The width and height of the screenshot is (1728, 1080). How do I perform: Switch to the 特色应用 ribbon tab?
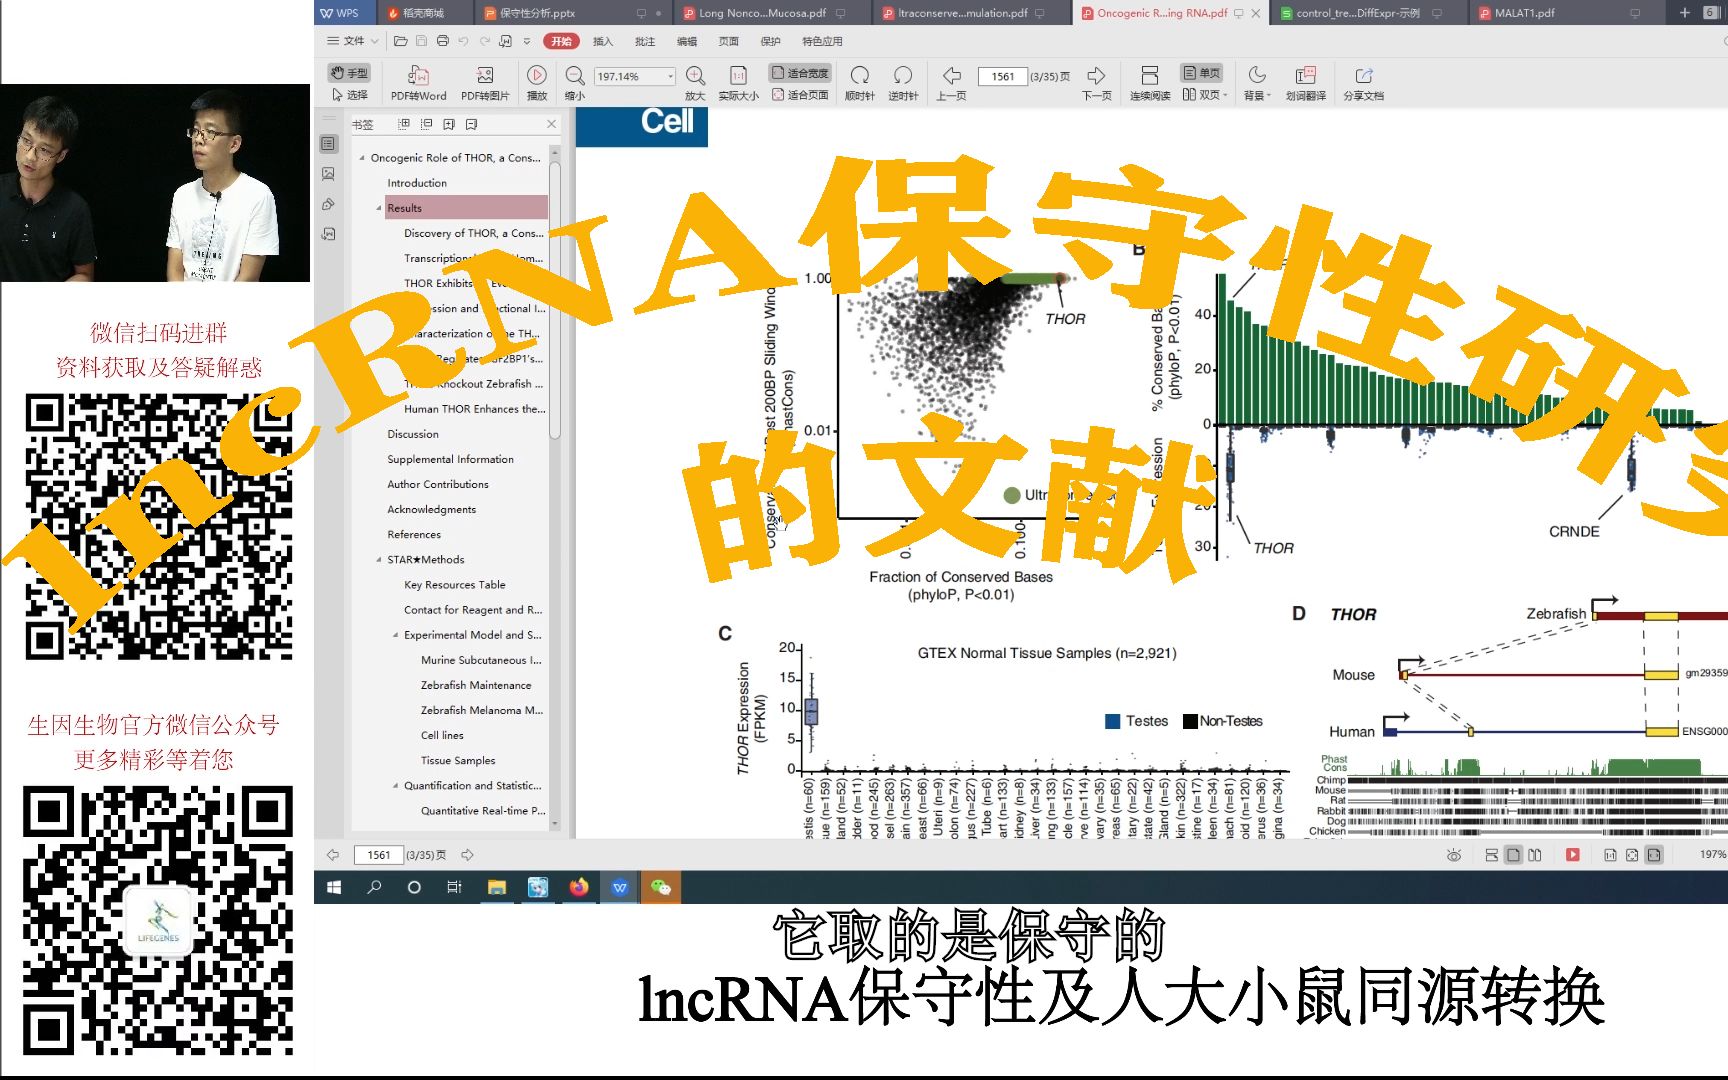[x=822, y=41]
